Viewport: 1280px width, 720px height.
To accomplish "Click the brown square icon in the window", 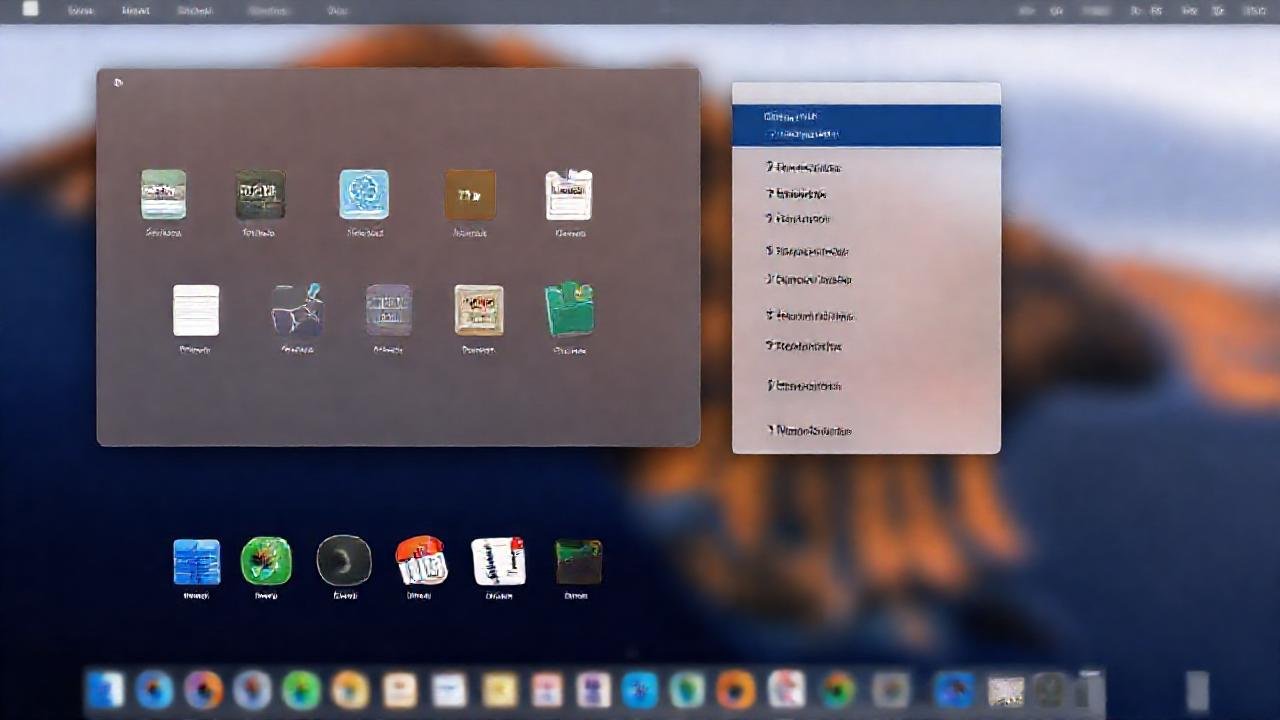I will pyautogui.click(x=468, y=195).
